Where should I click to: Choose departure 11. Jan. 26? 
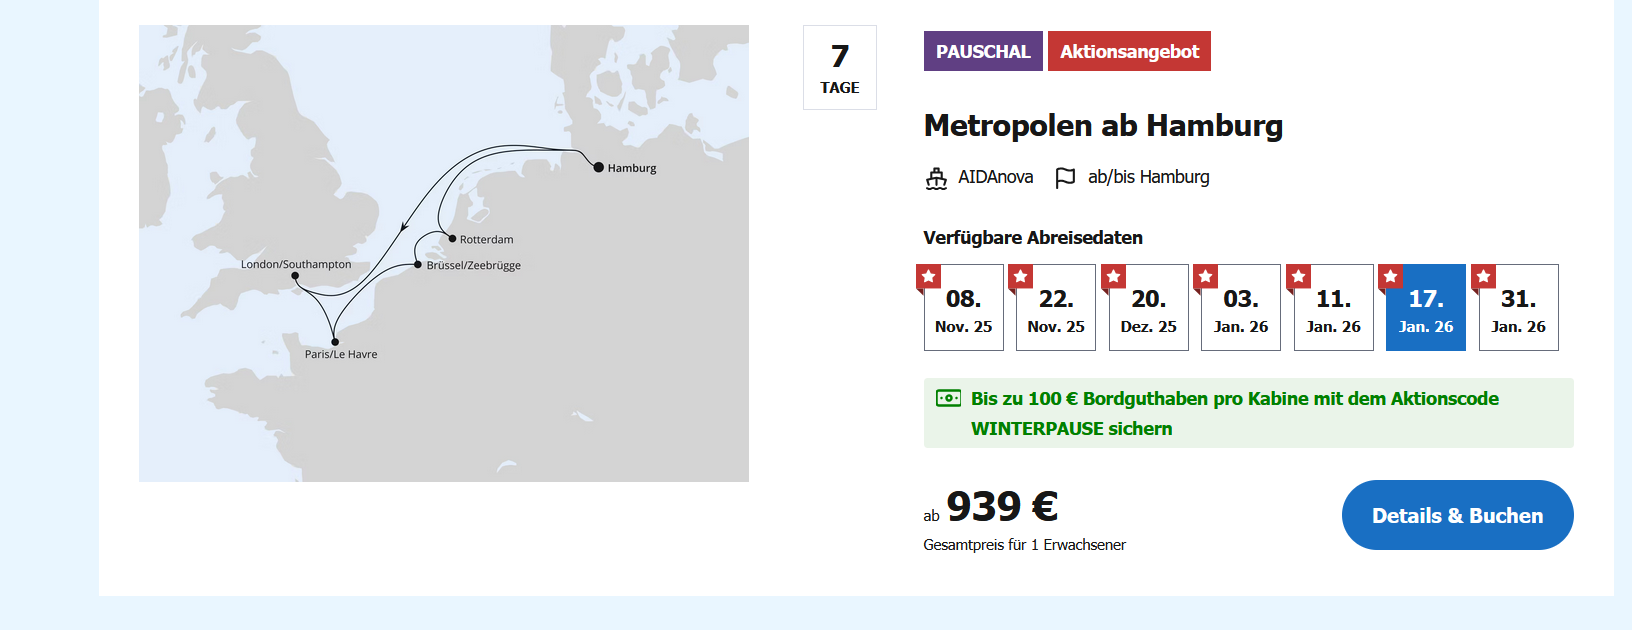pyautogui.click(x=1333, y=310)
